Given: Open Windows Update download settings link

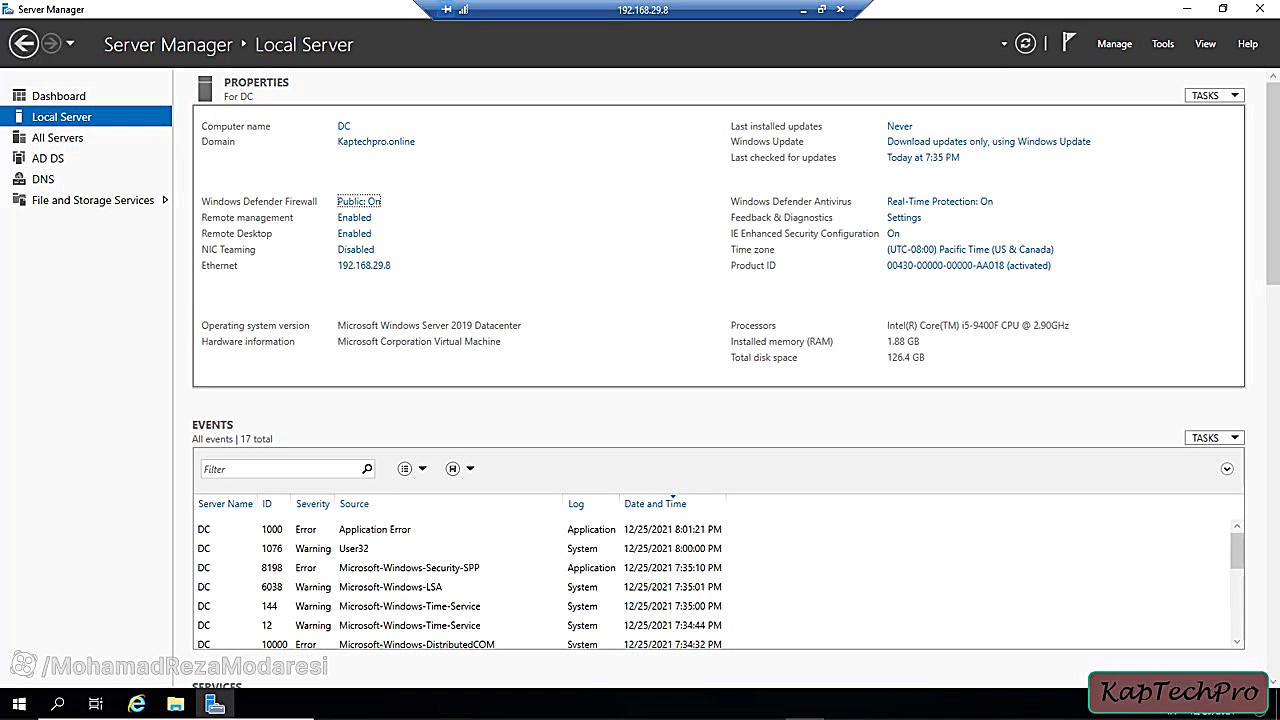Looking at the screenshot, I should click(x=989, y=141).
